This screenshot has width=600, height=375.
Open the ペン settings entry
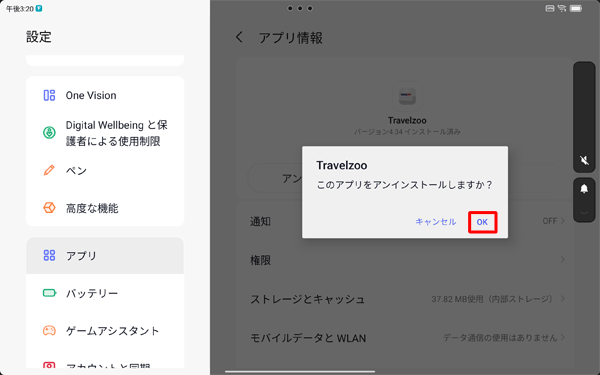pos(105,170)
